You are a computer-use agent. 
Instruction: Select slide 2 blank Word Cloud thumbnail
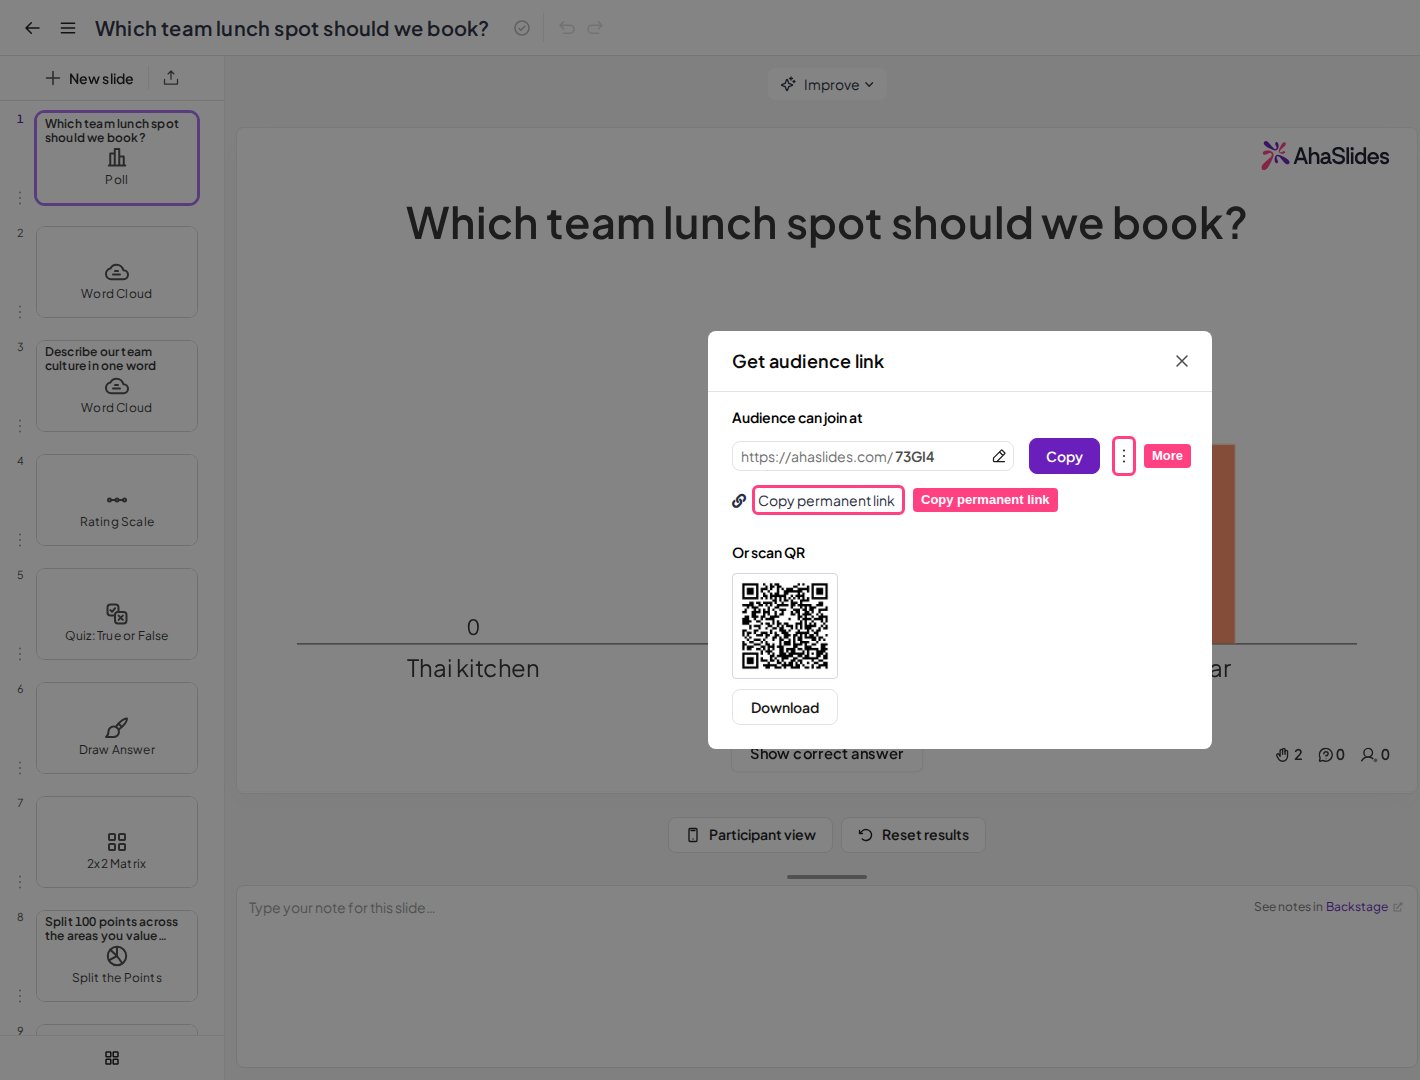click(117, 272)
